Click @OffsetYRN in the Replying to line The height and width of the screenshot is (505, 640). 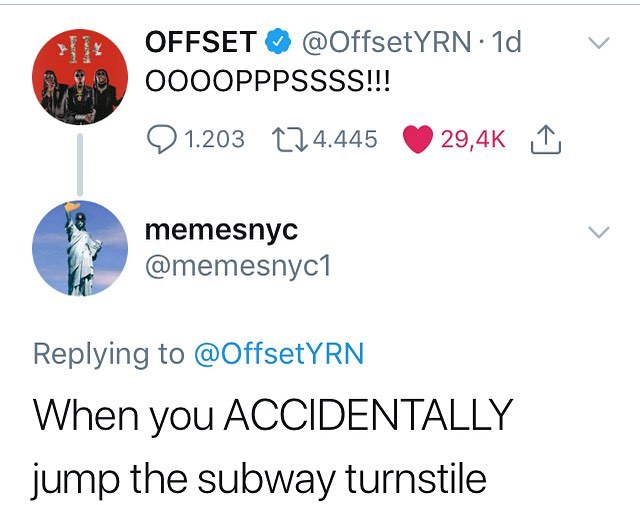point(278,353)
